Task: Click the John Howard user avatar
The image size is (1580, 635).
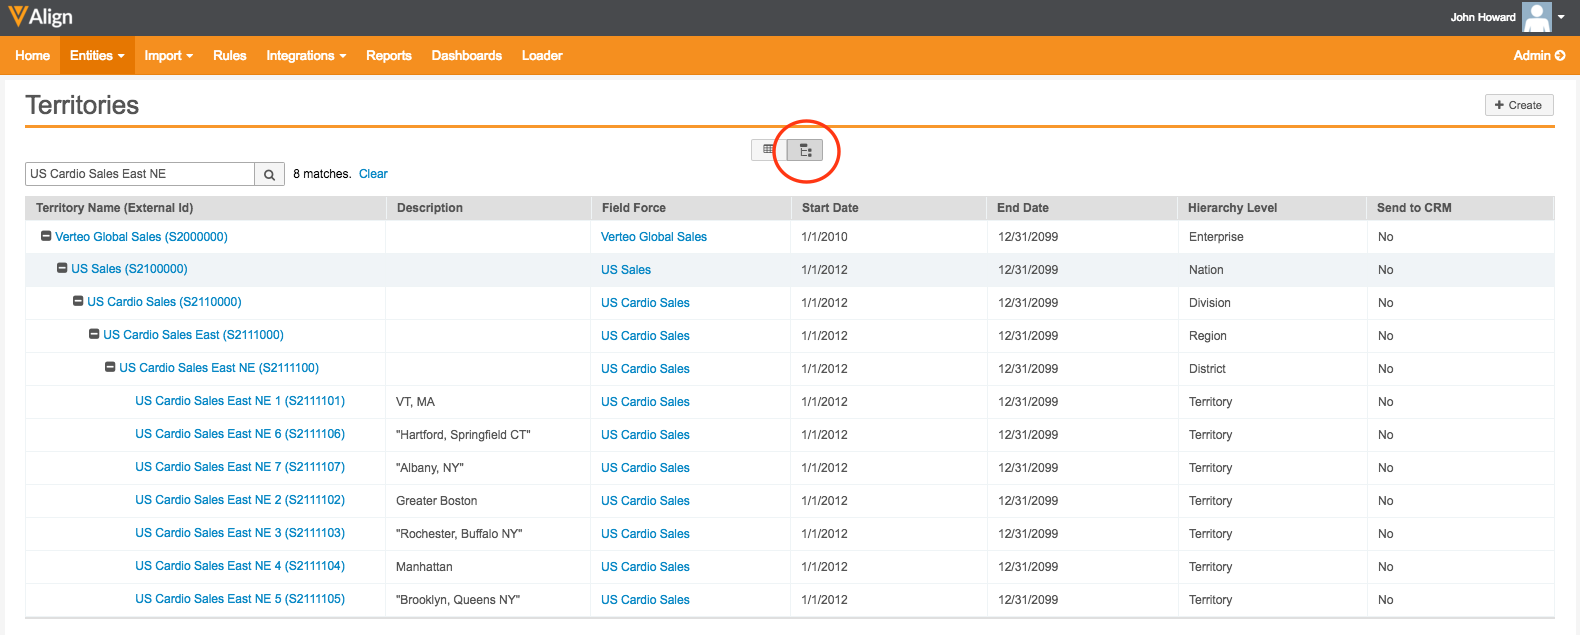Action: pos(1536,17)
